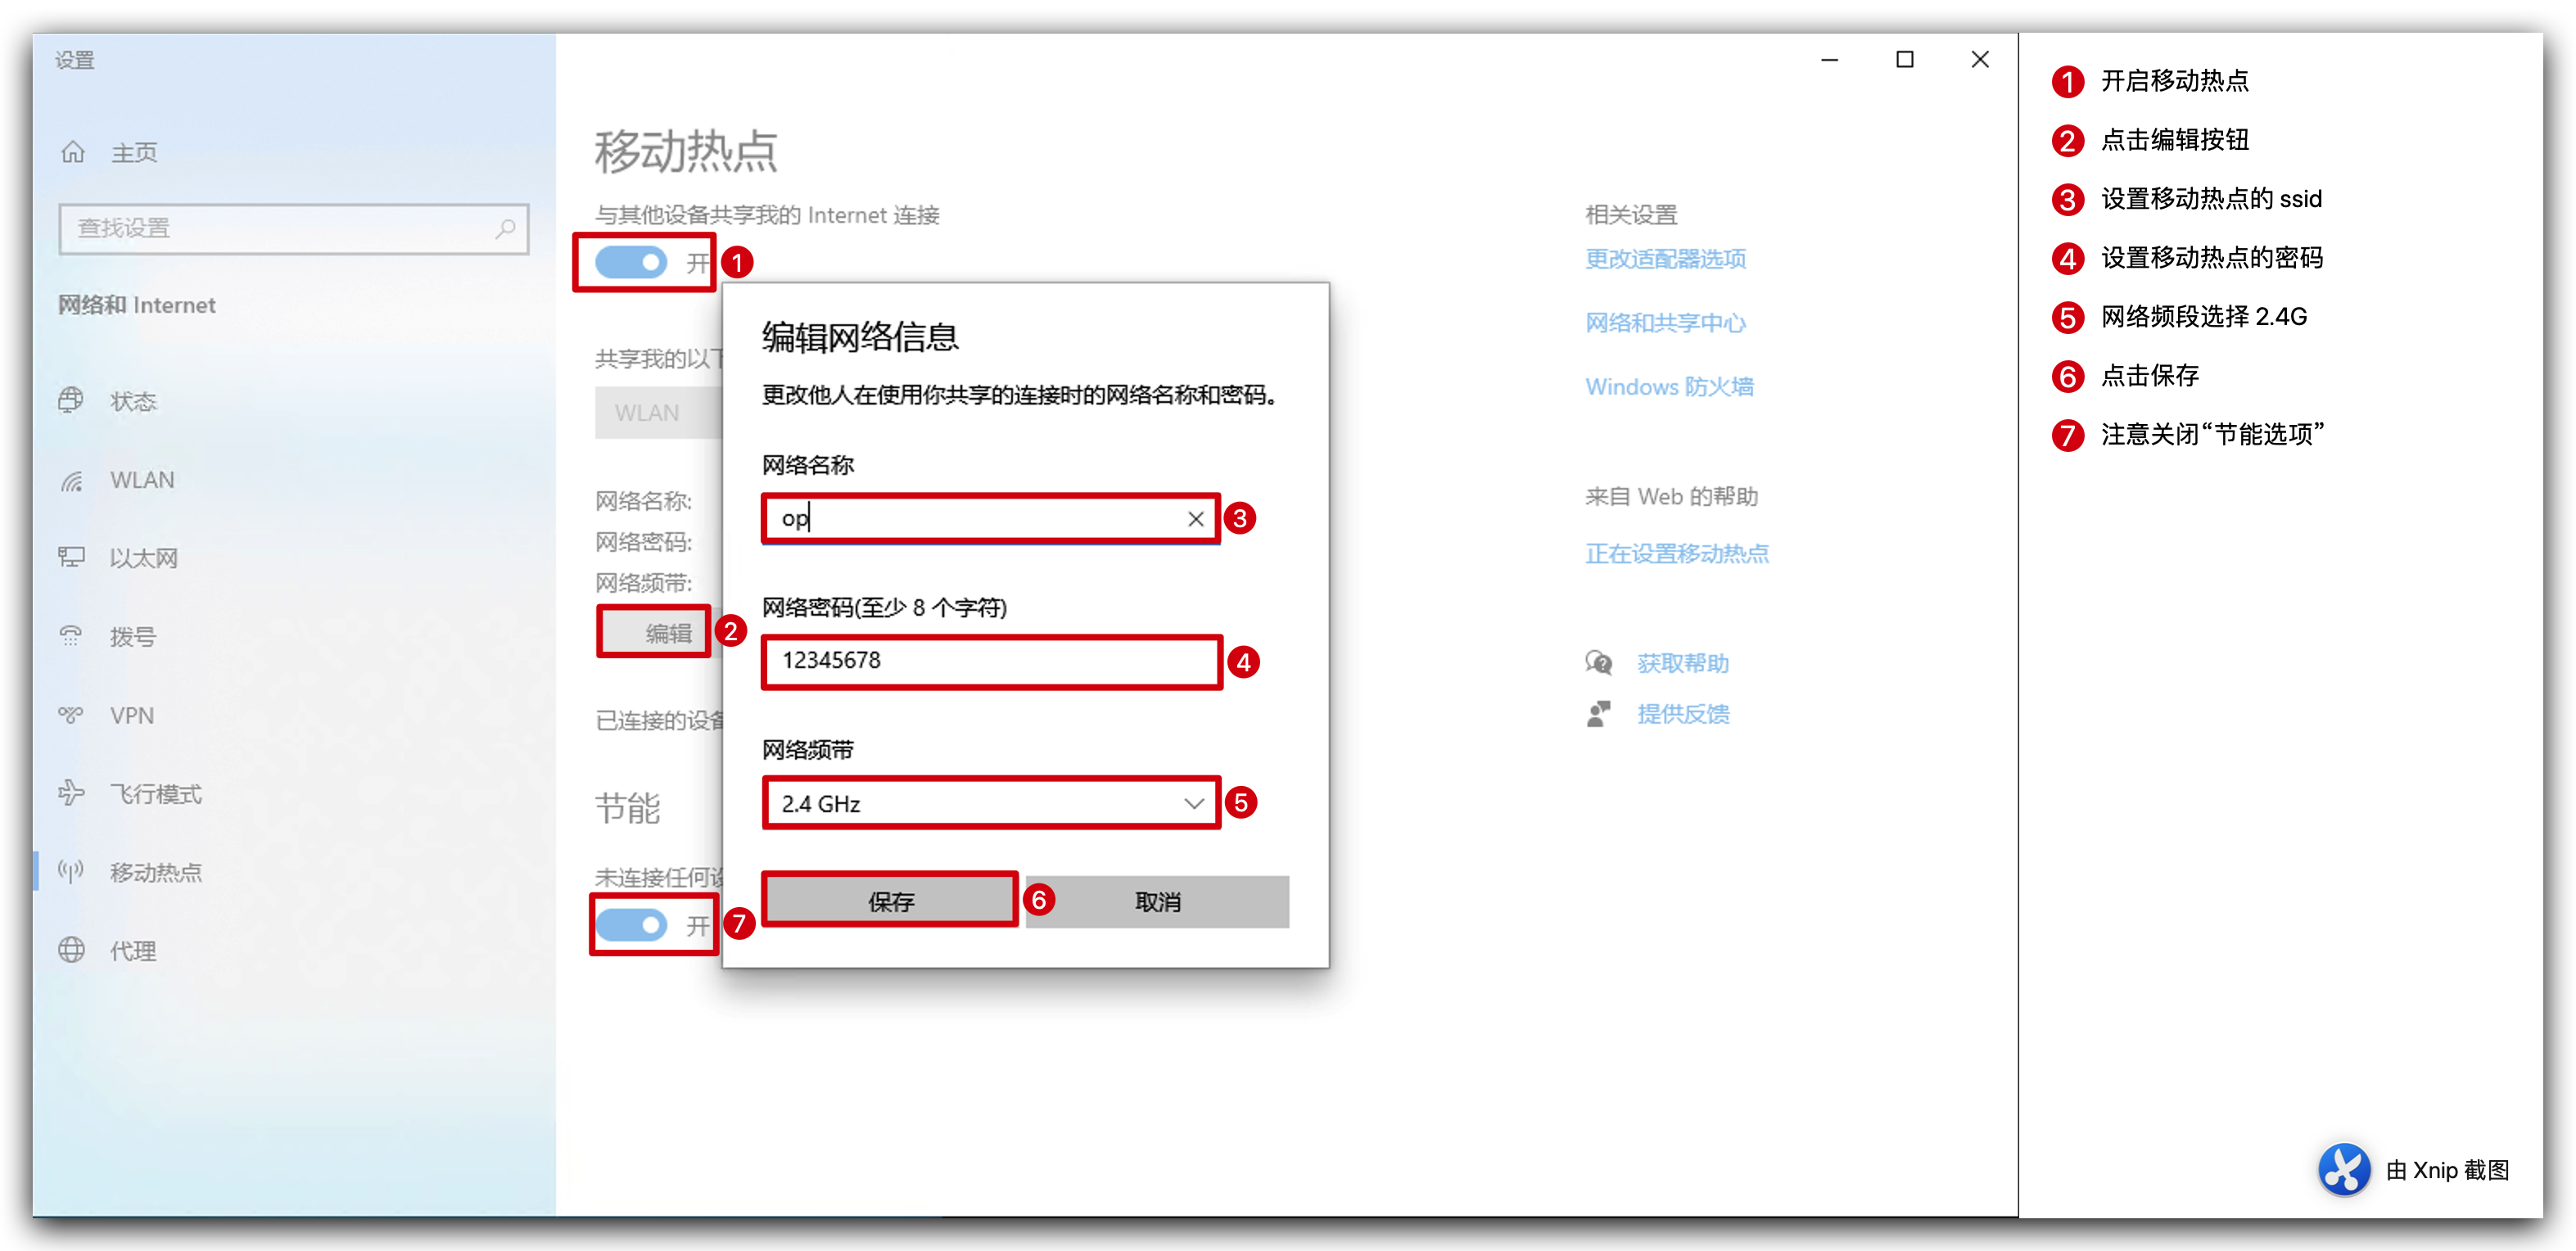This screenshot has height=1251, width=2576.
Task: Click the Home house icon in sidebar
Action: click(73, 152)
